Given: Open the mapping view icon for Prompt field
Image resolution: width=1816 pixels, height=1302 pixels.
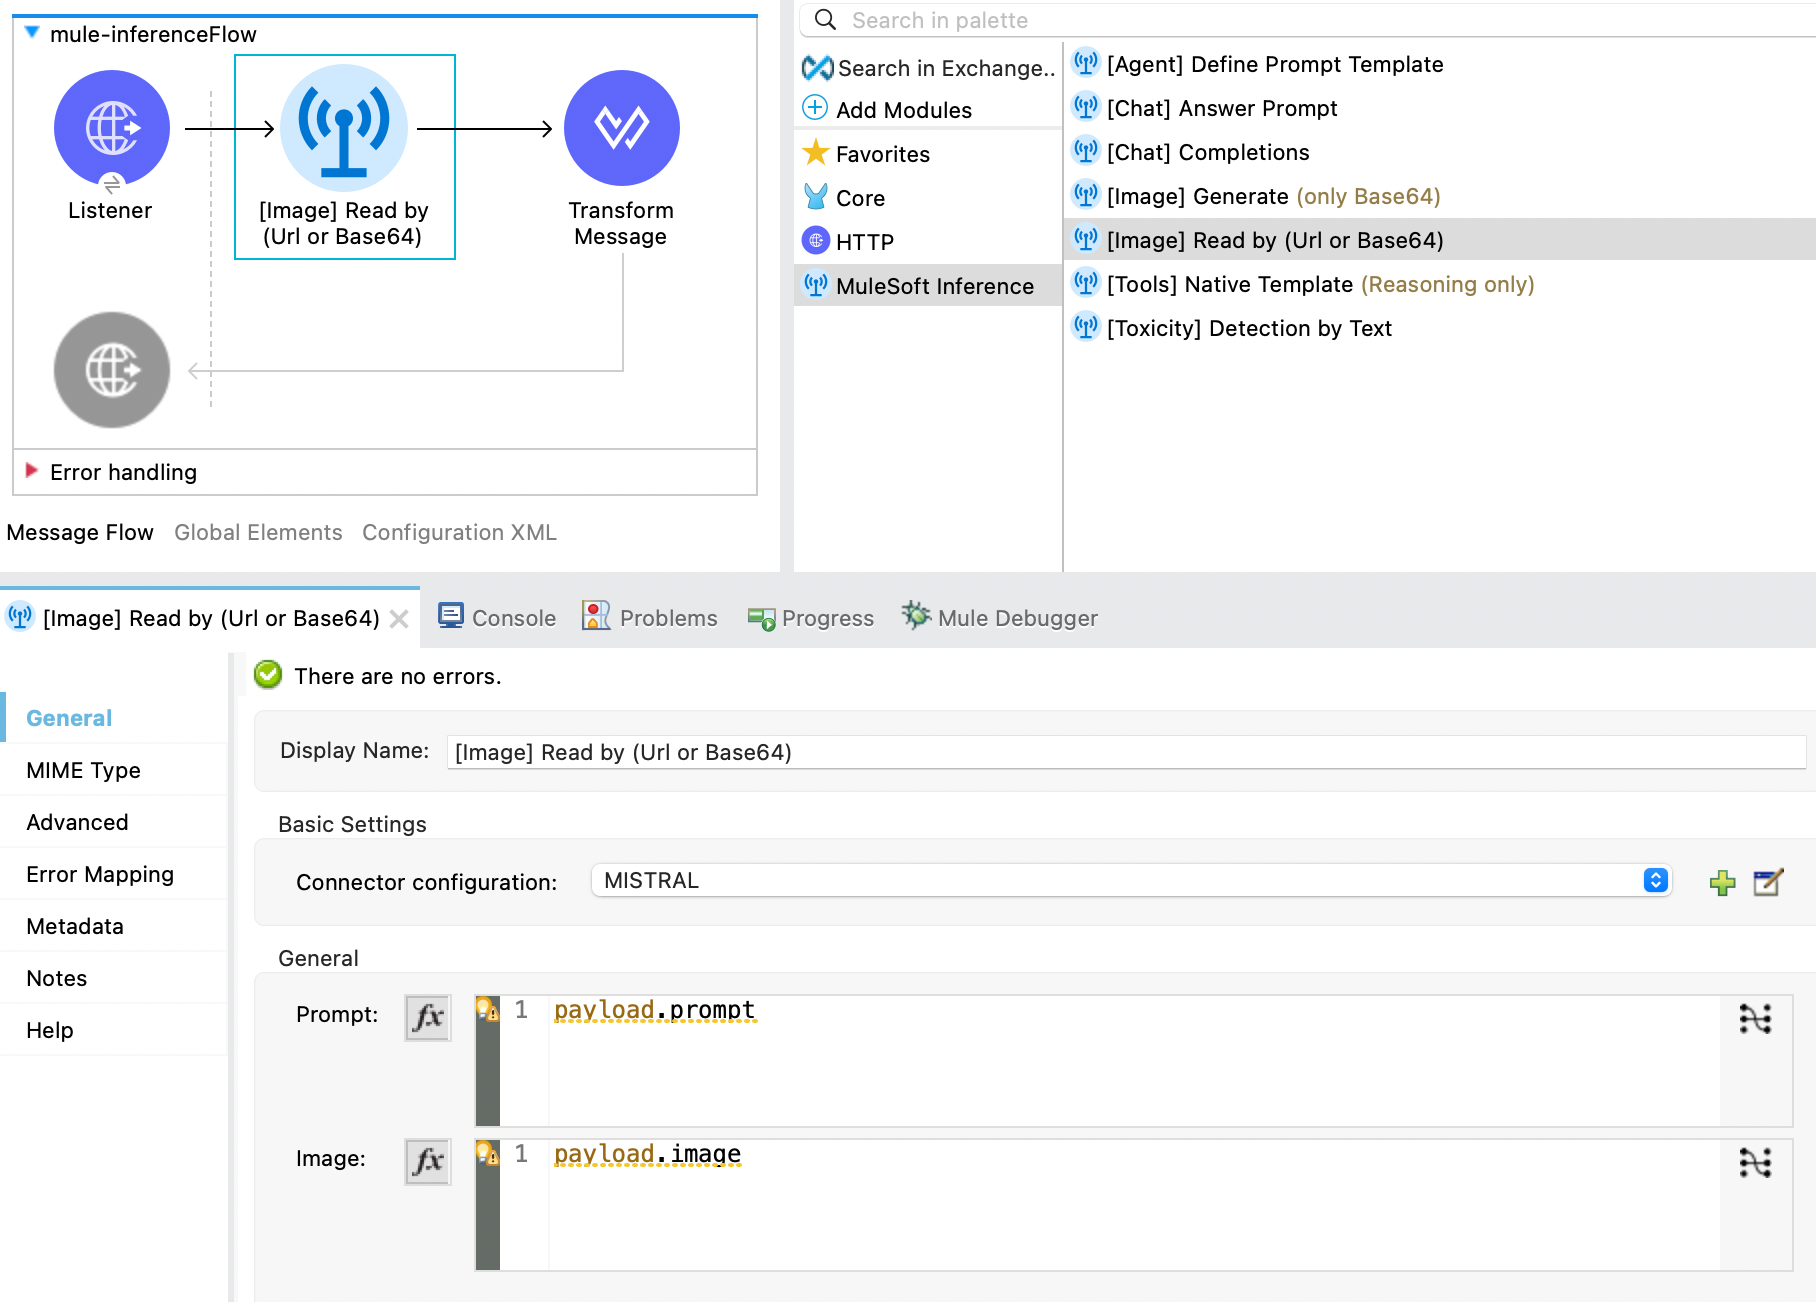Looking at the screenshot, I should (x=1755, y=1019).
